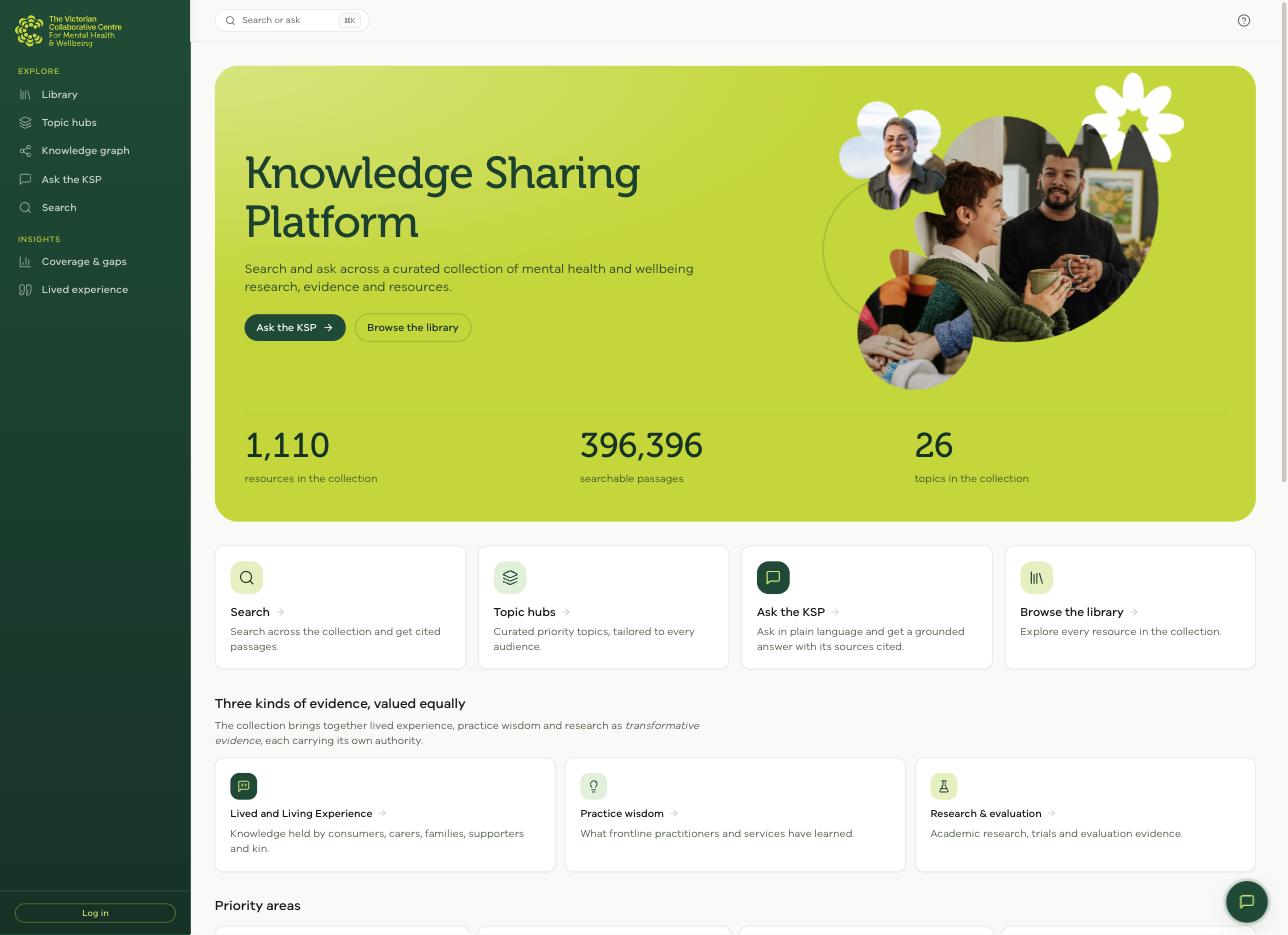Click the ⌘K shortcut badge
This screenshot has width=1288, height=935.
click(x=349, y=20)
